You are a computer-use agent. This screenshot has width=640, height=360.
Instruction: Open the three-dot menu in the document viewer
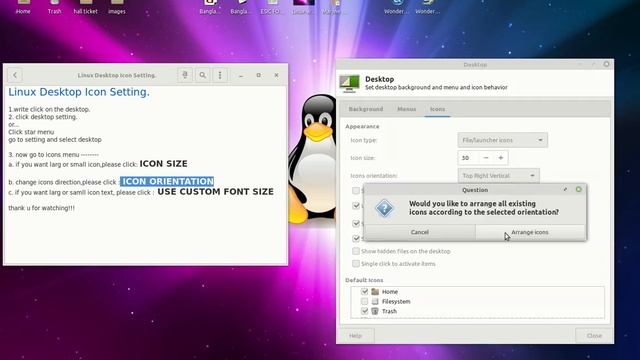[220, 75]
